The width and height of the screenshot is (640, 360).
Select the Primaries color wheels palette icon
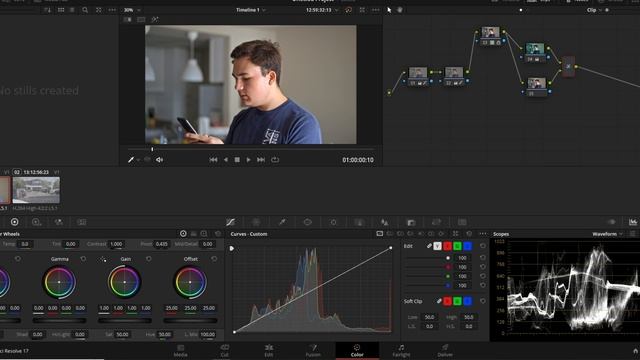pyautogui.click(x=15, y=222)
